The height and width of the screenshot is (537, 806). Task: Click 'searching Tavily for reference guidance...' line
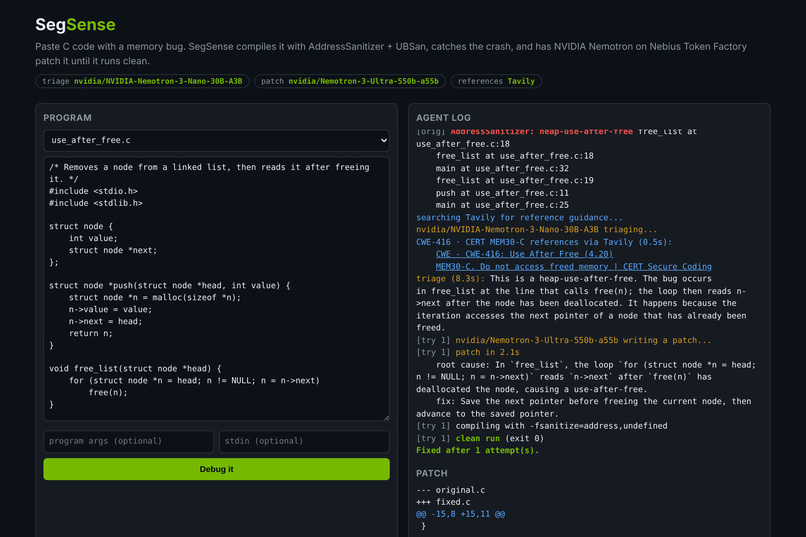click(519, 217)
